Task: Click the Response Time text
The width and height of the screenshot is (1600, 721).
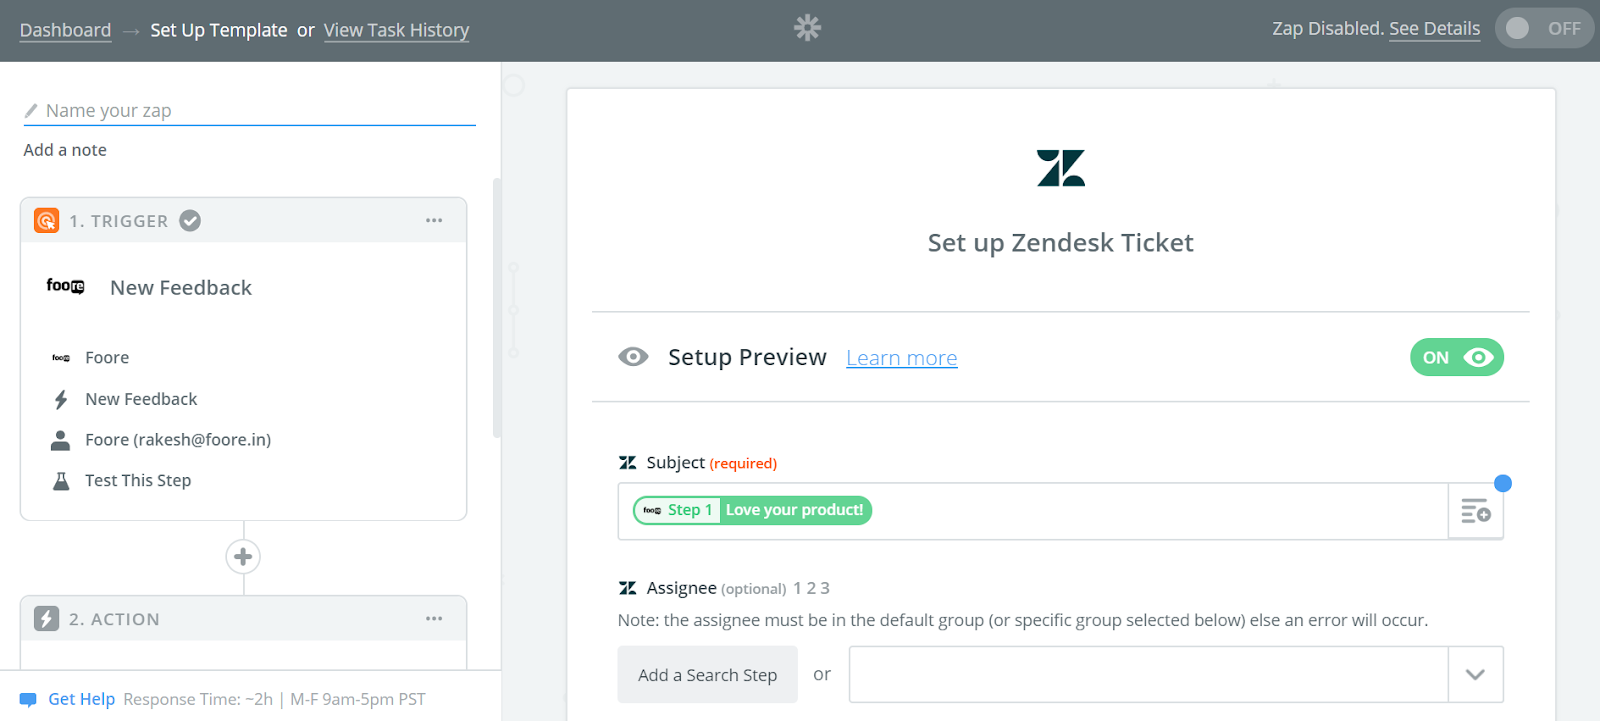Action: (198, 699)
